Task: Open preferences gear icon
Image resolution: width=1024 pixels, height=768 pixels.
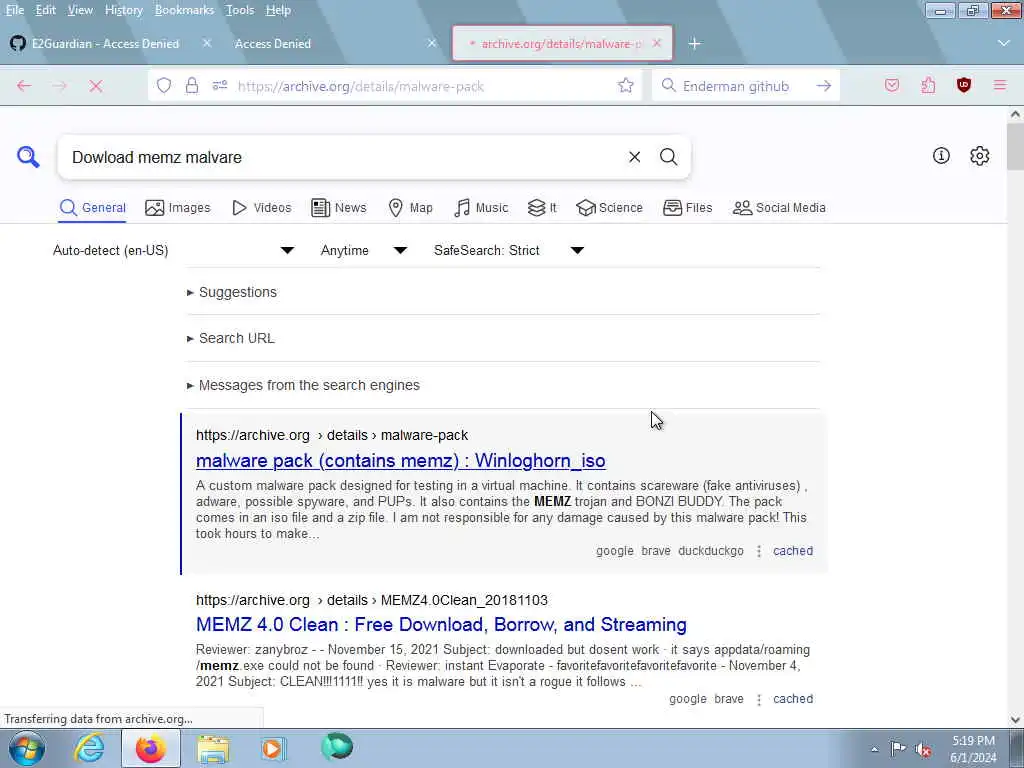Action: tap(980, 155)
